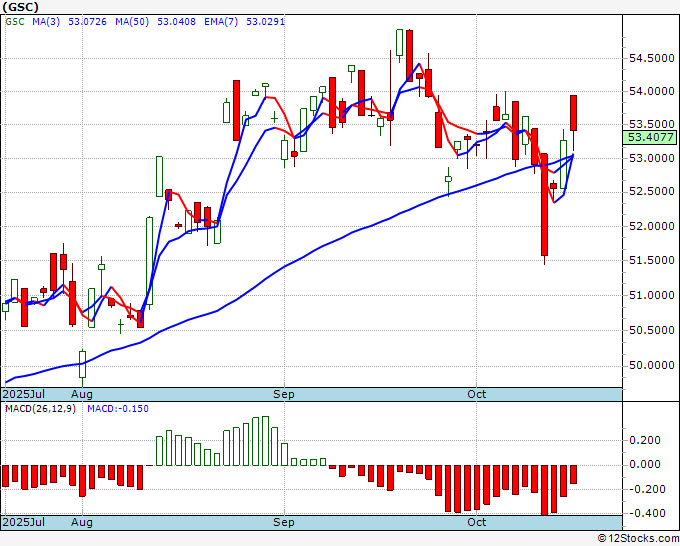Image resolution: width=680 pixels, height=546 pixels.
Task: Click Aug on the price chart date axis
Action: coord(82,394)
